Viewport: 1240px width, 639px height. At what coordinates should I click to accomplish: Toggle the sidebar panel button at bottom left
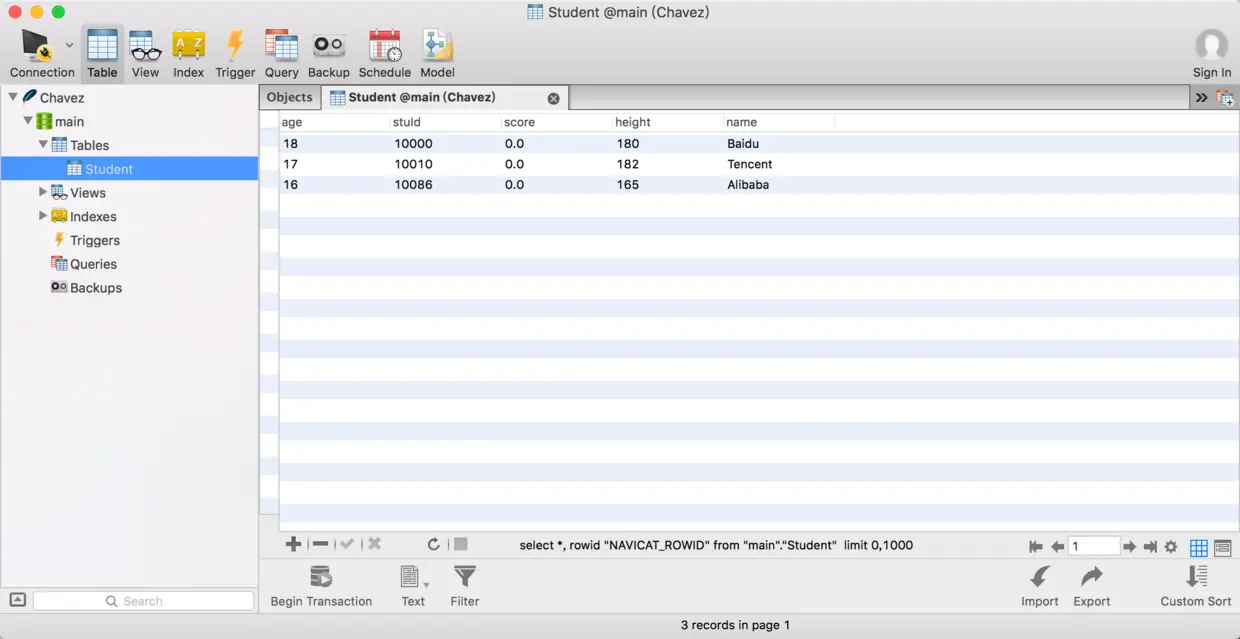point(17,600)
